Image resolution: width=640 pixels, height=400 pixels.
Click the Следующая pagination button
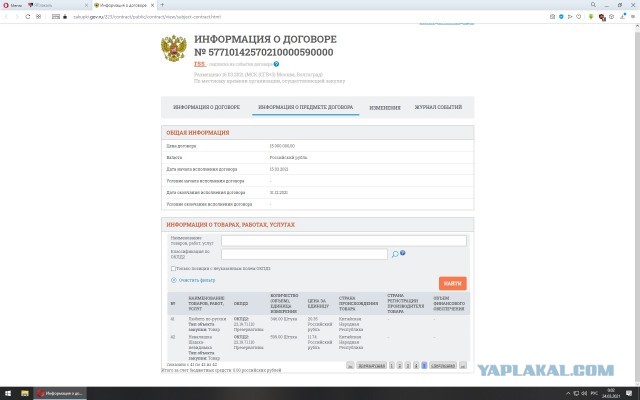[443, 366]
